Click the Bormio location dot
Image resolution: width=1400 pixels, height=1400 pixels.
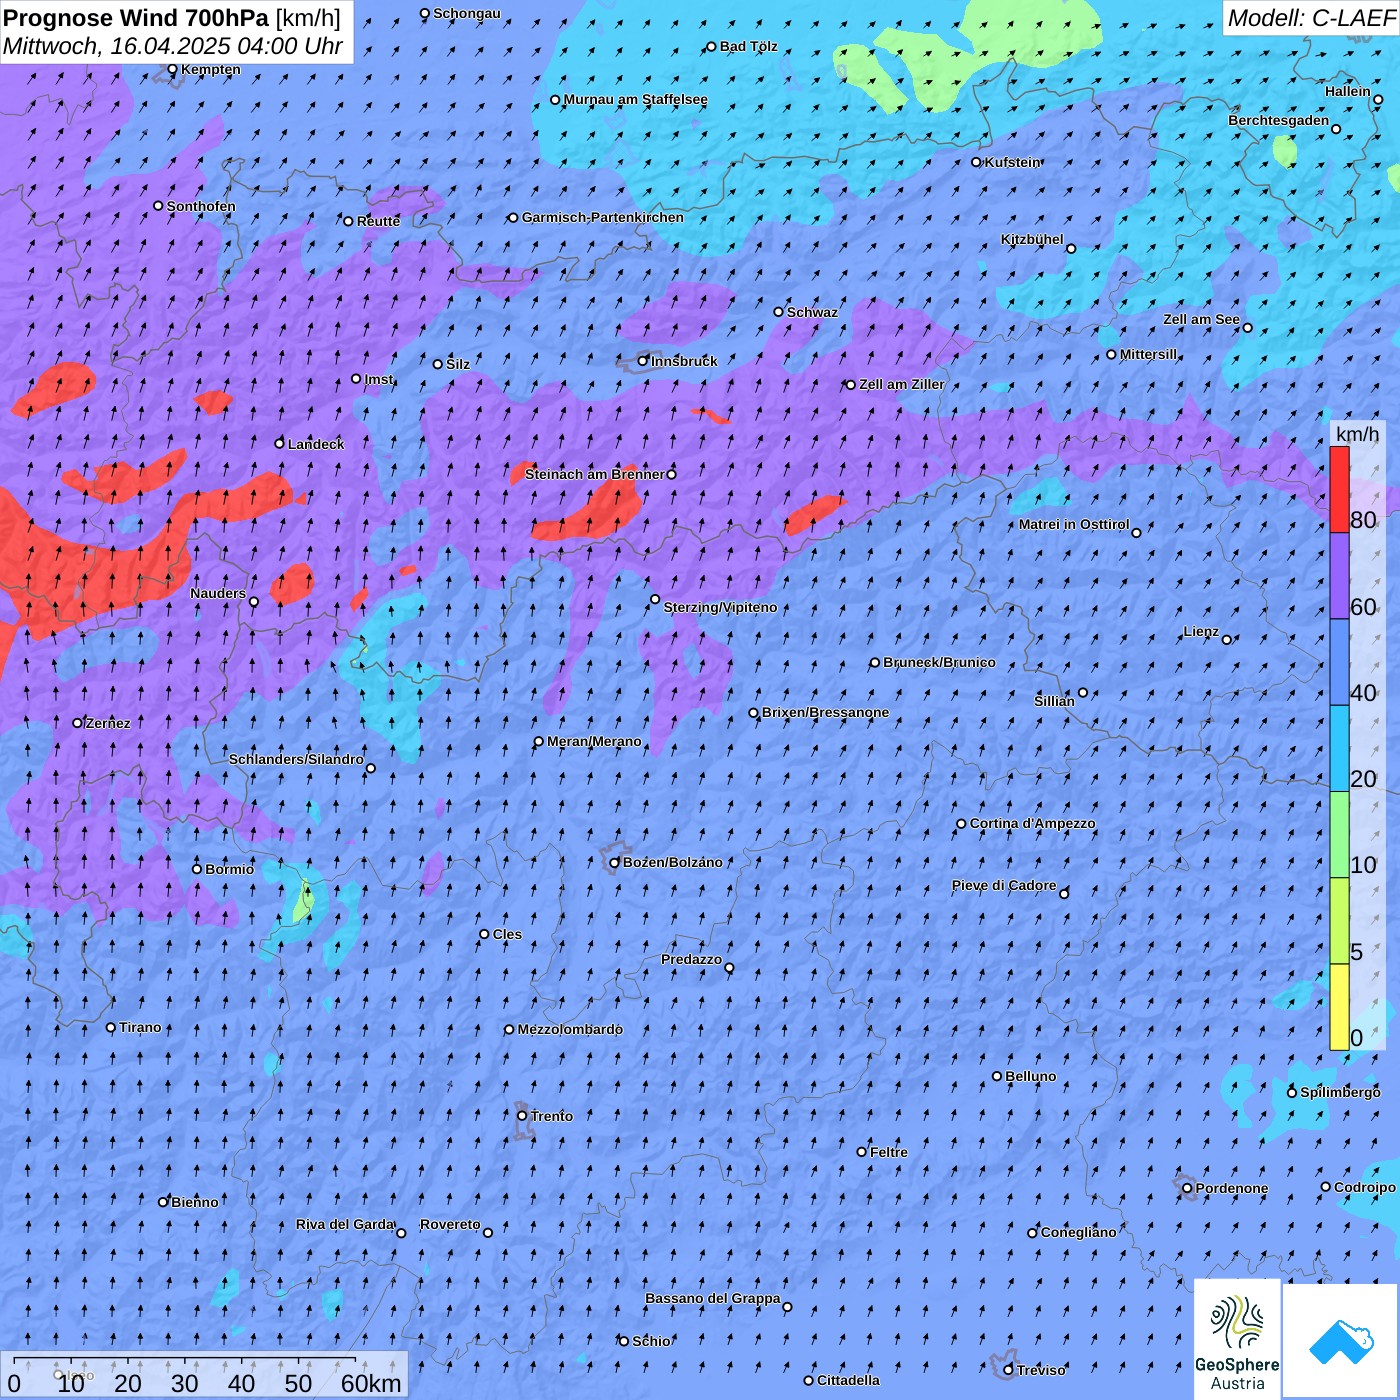tap(197, 869)
